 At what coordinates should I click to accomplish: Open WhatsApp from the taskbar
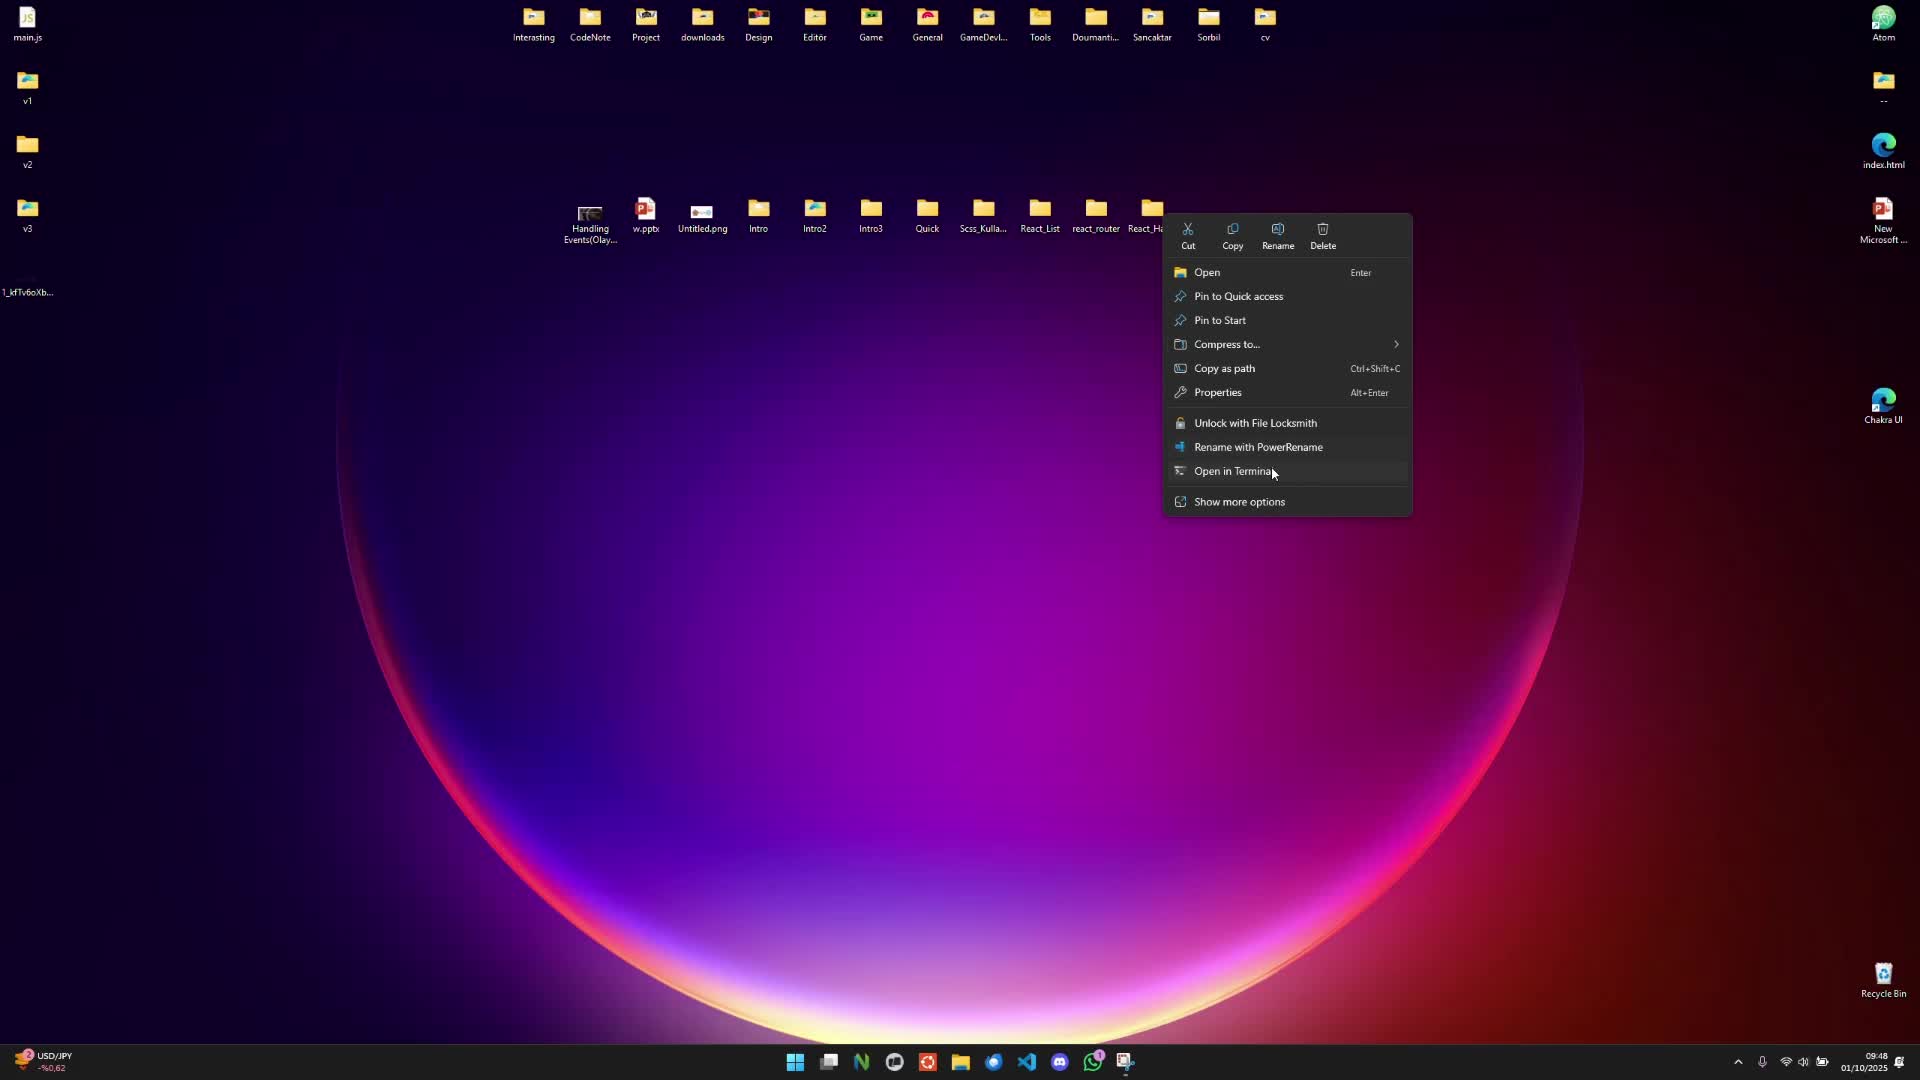[x=1093, y=1062]
